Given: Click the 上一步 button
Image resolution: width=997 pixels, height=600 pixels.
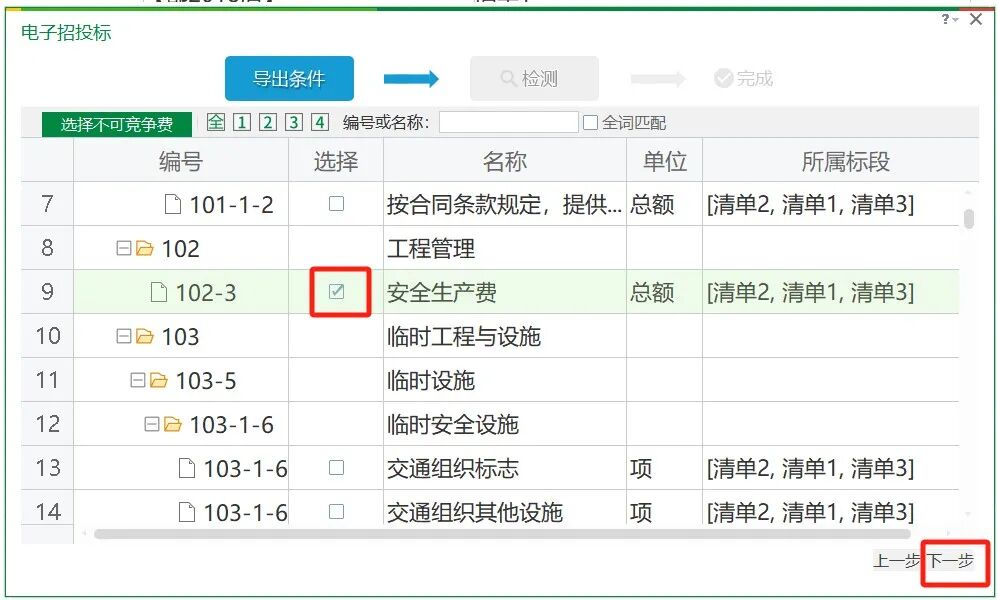Looking at the screenshot, I should pyautogui.click(x=897, y=561).
